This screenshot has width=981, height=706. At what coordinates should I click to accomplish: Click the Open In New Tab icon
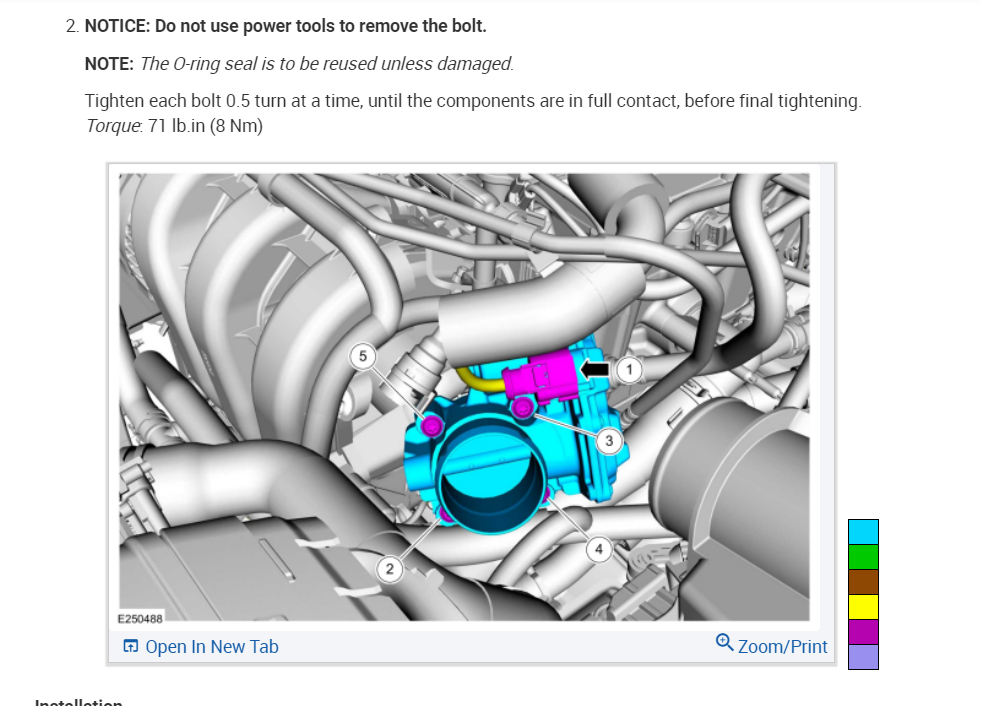131,646
